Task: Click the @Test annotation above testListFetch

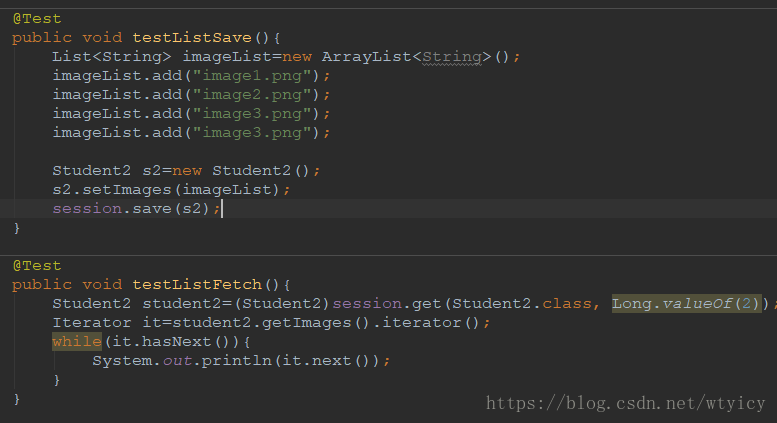Action: point(37,266)
